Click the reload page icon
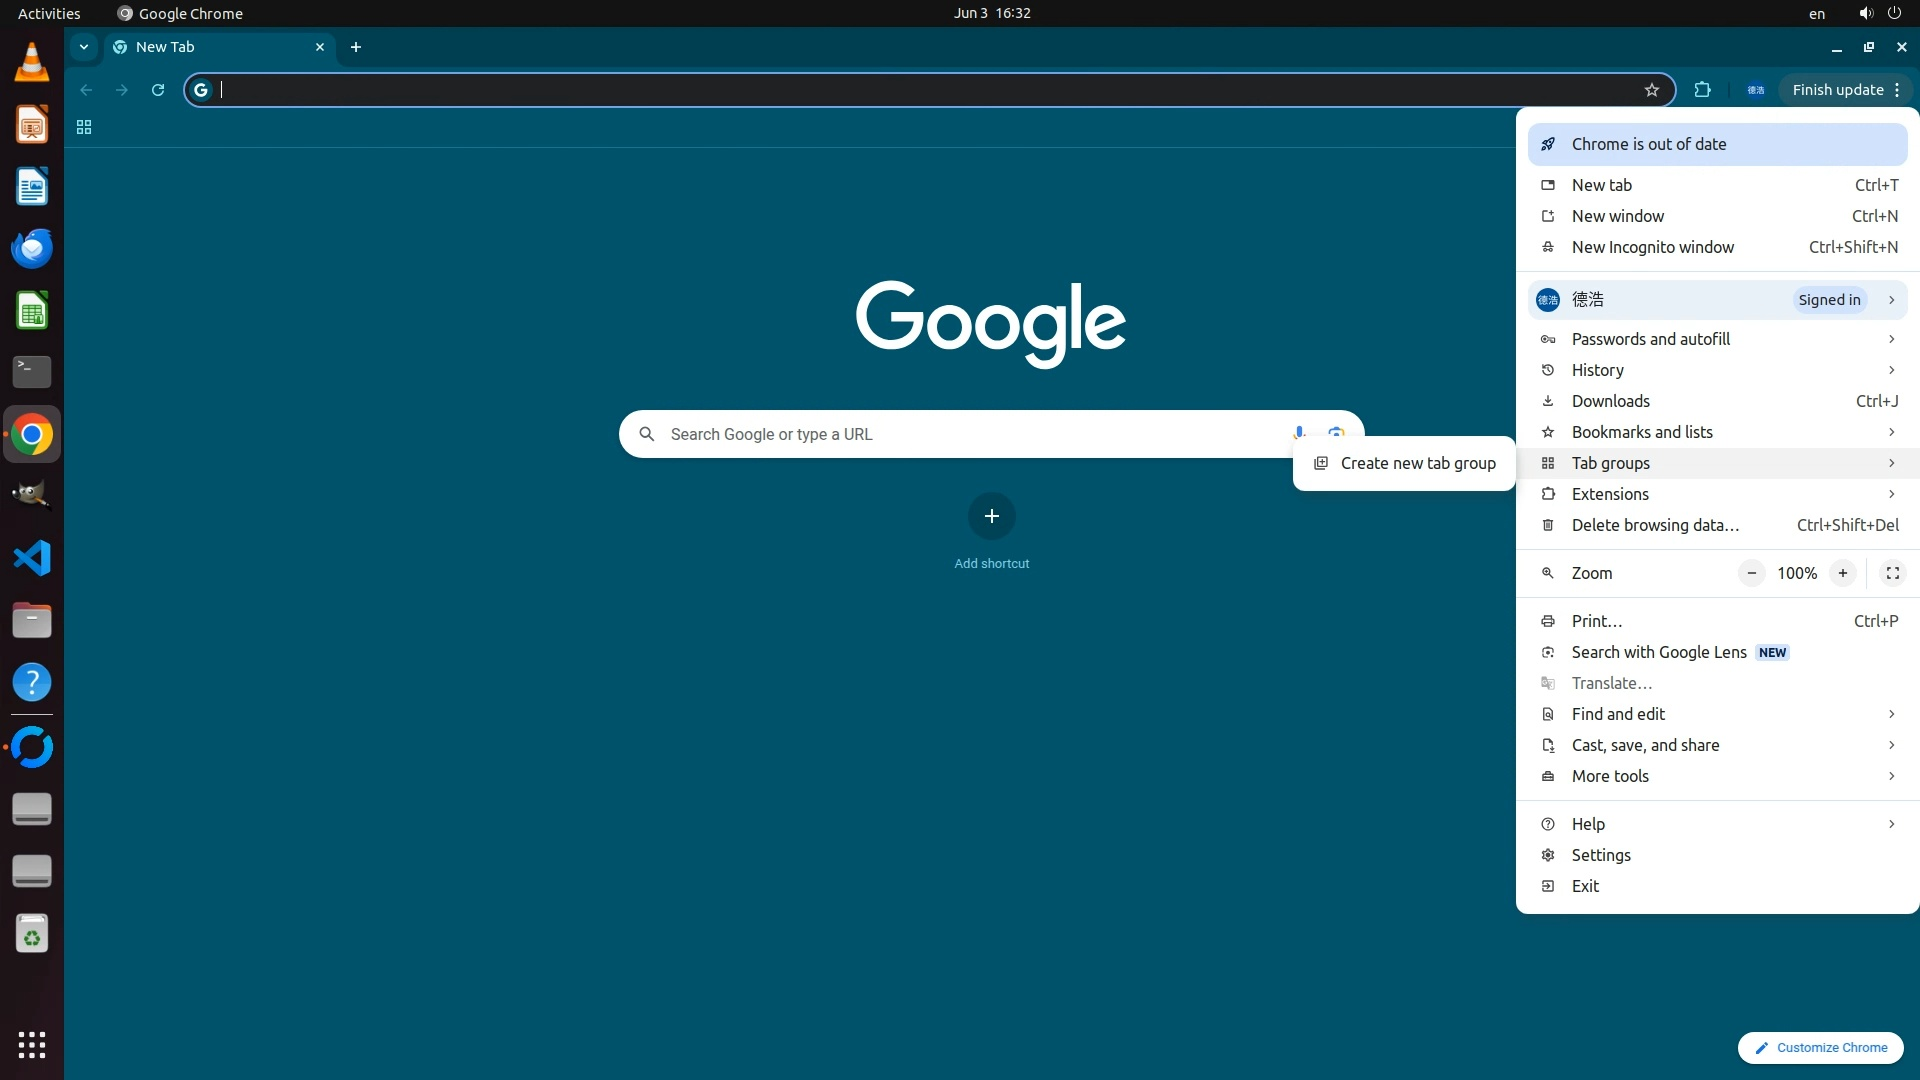This screenshot has height=1080, width=1920. (158, 90)
